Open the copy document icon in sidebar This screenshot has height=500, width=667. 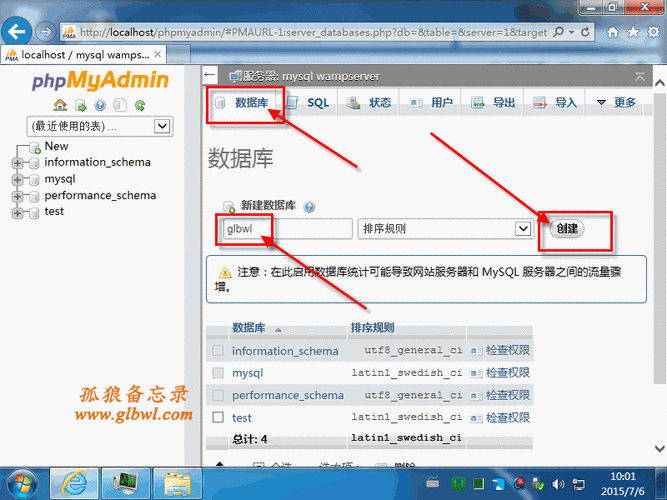pyautogui.click(x=120, y=105)
